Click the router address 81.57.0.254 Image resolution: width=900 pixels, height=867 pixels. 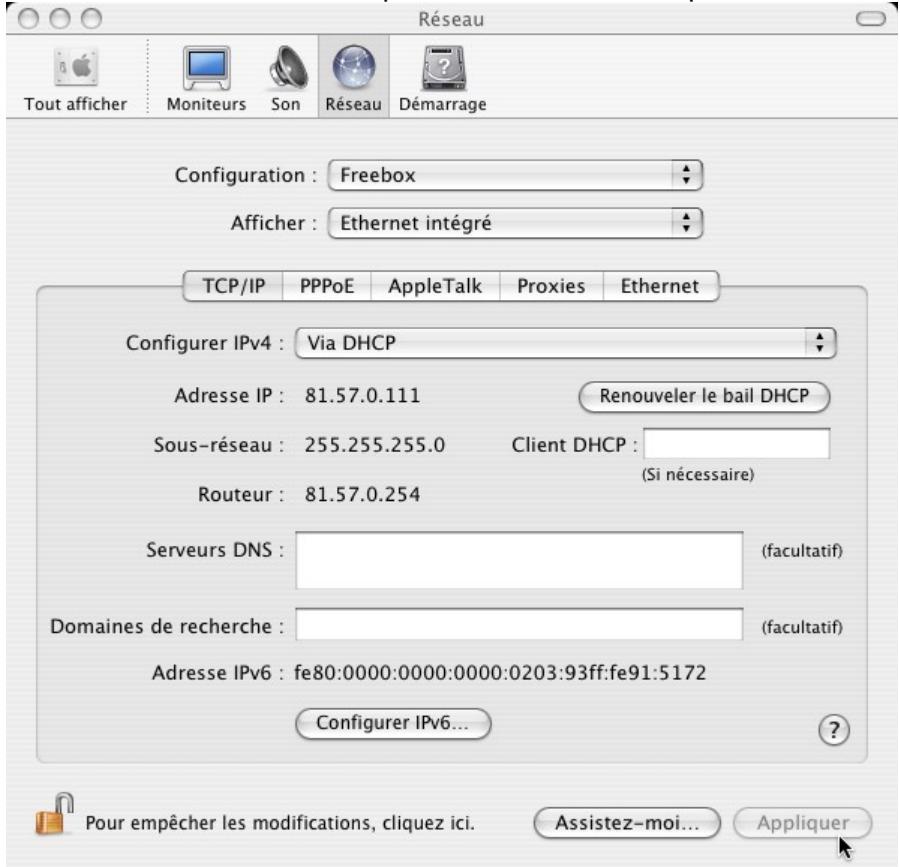(362, 495)
